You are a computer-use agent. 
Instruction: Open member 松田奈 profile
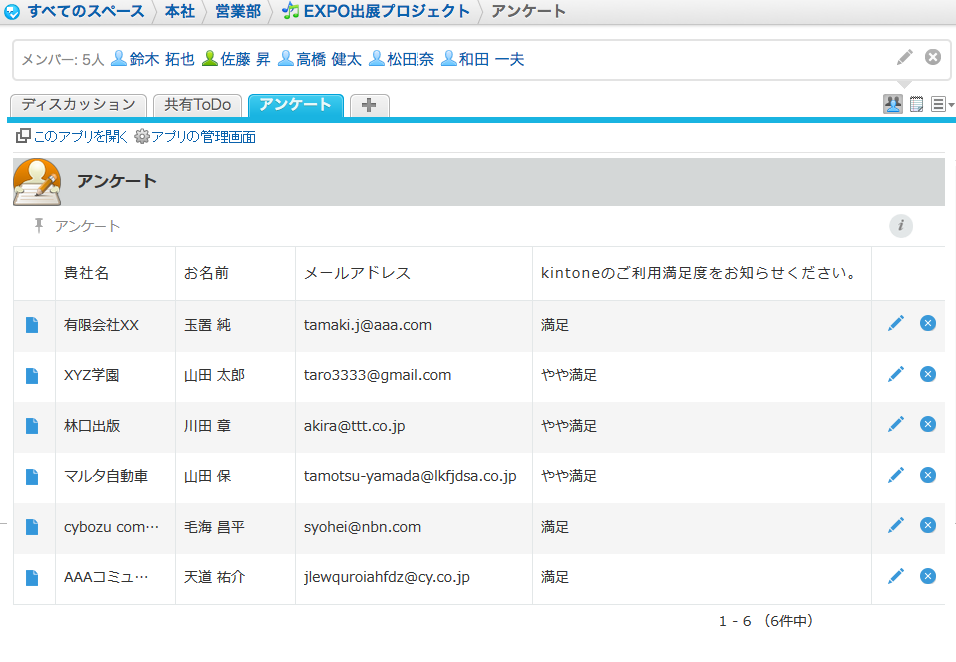click(402, 59)
